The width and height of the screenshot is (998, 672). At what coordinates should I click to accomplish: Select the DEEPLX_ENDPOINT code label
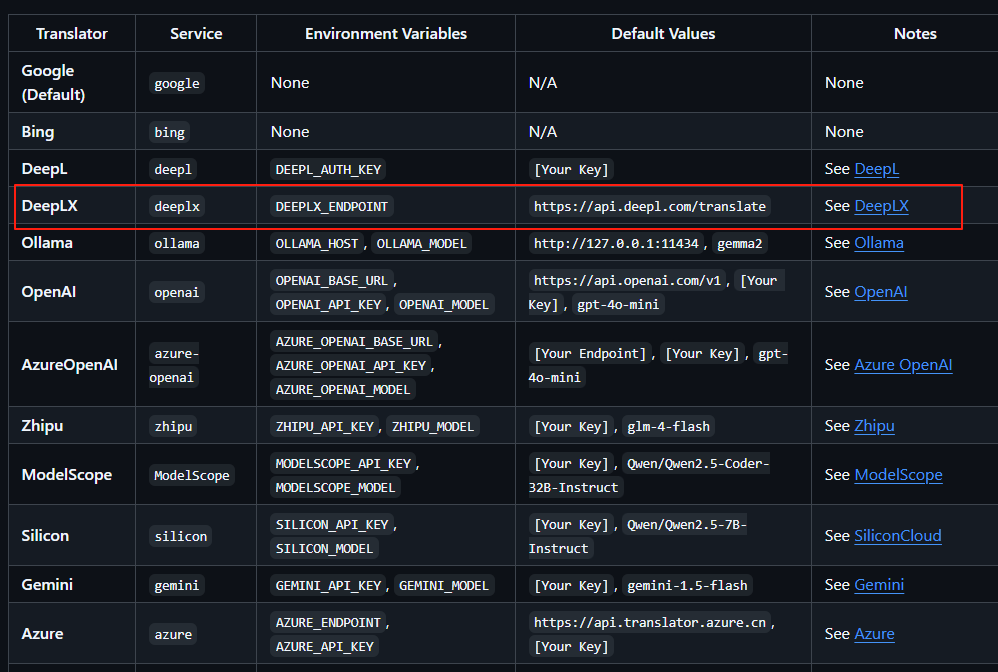[x=332, y=207]
